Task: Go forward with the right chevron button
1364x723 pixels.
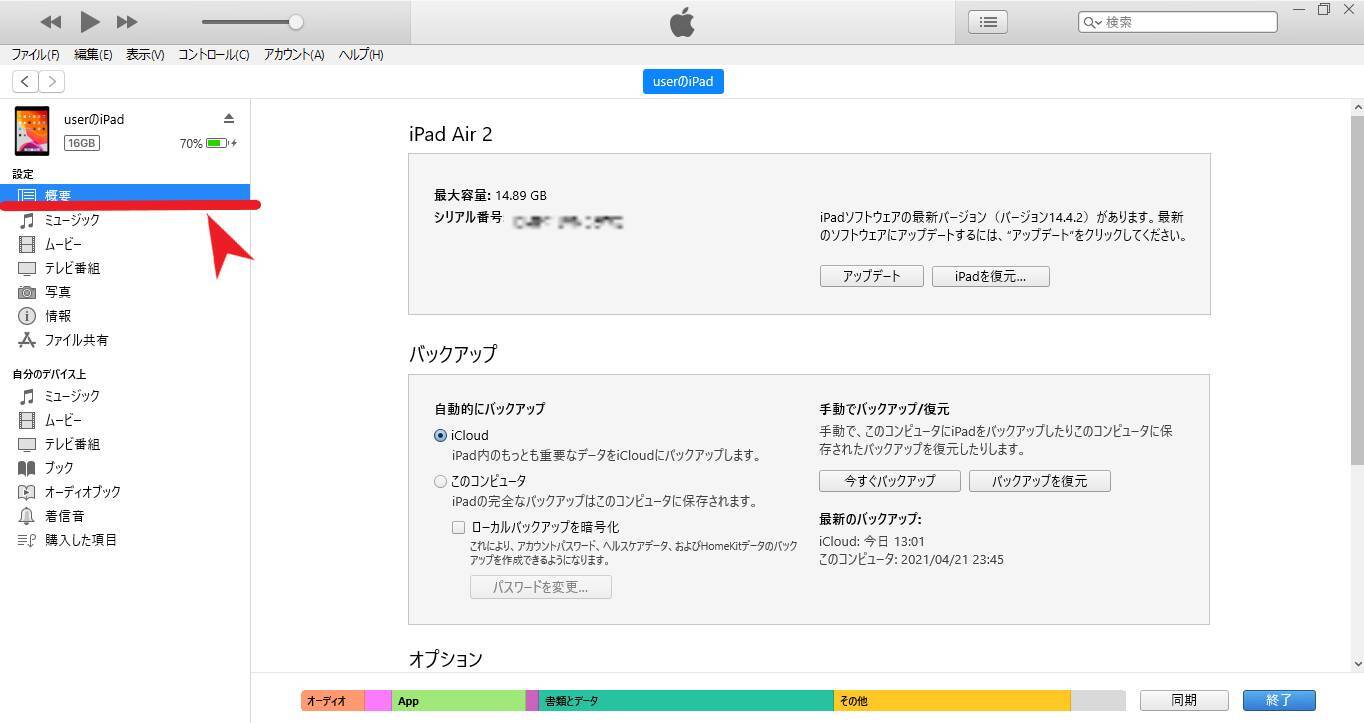Action: [x=51, y=82]
